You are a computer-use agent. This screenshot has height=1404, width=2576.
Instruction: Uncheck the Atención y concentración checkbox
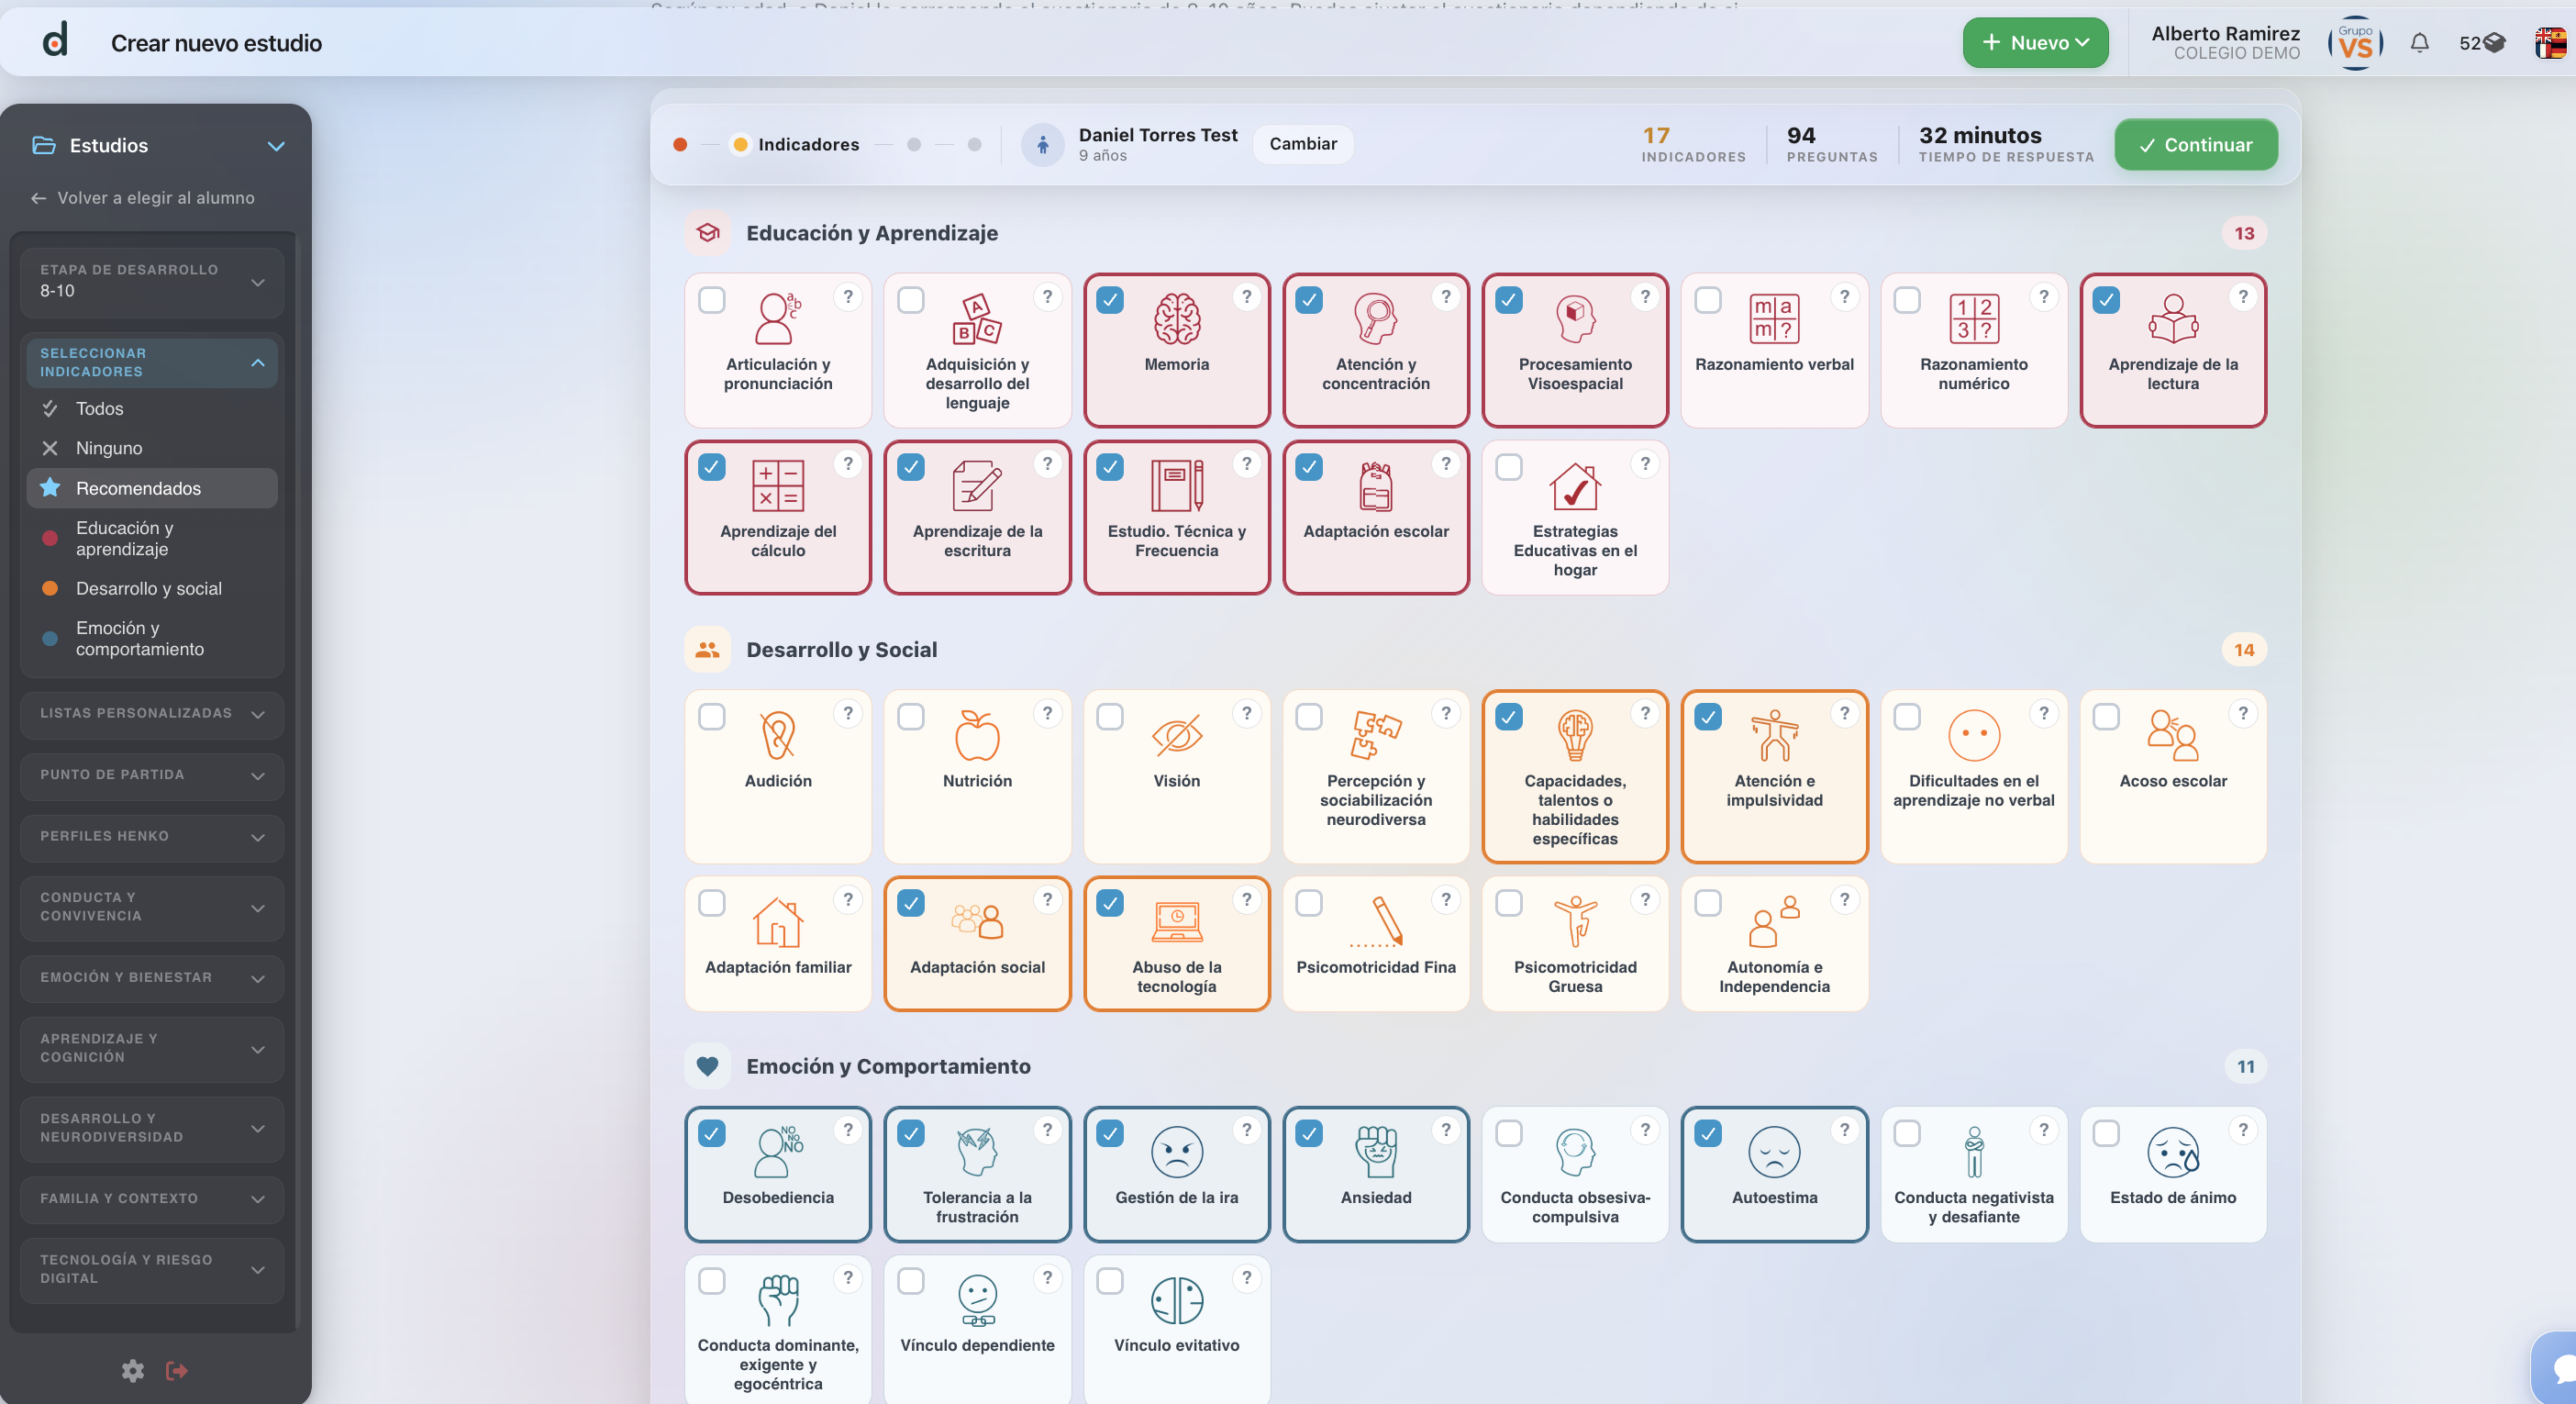tap(1309, 300)
